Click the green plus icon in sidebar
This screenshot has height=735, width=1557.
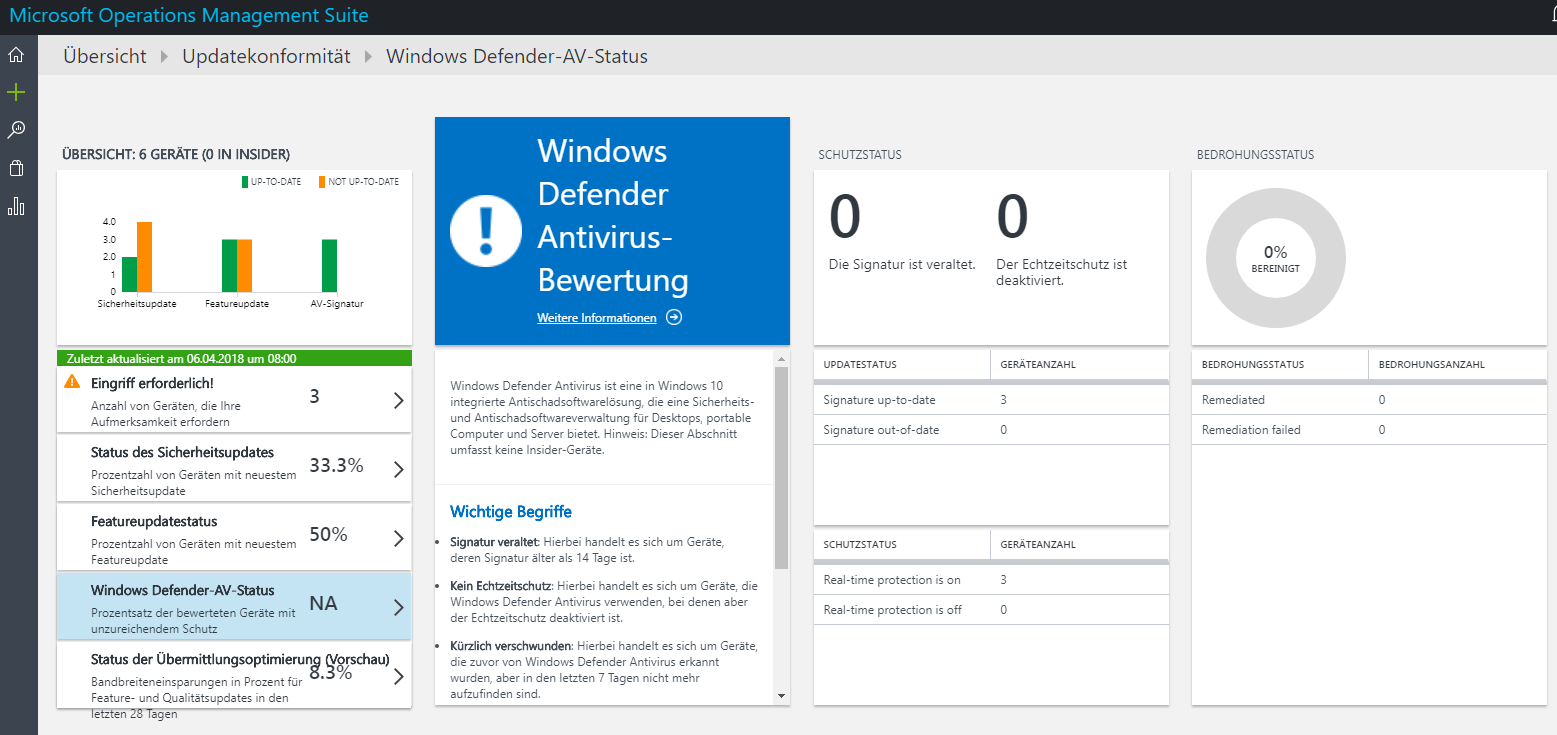(16, 93)
